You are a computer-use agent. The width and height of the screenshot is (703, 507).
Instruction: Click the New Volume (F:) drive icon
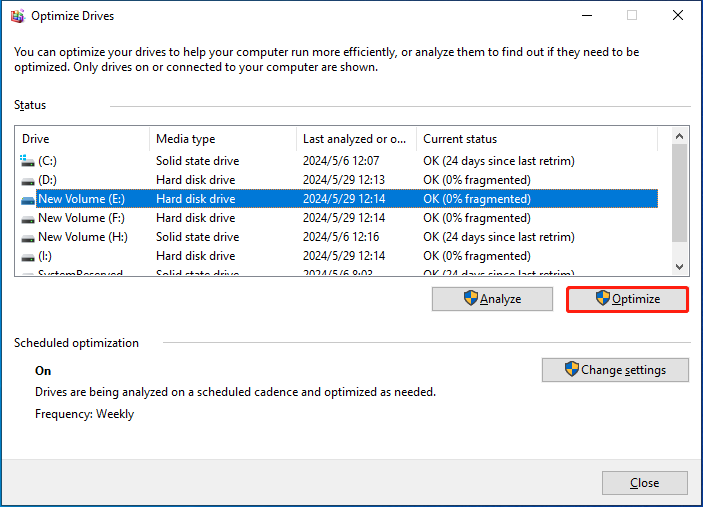pos(28,219)
